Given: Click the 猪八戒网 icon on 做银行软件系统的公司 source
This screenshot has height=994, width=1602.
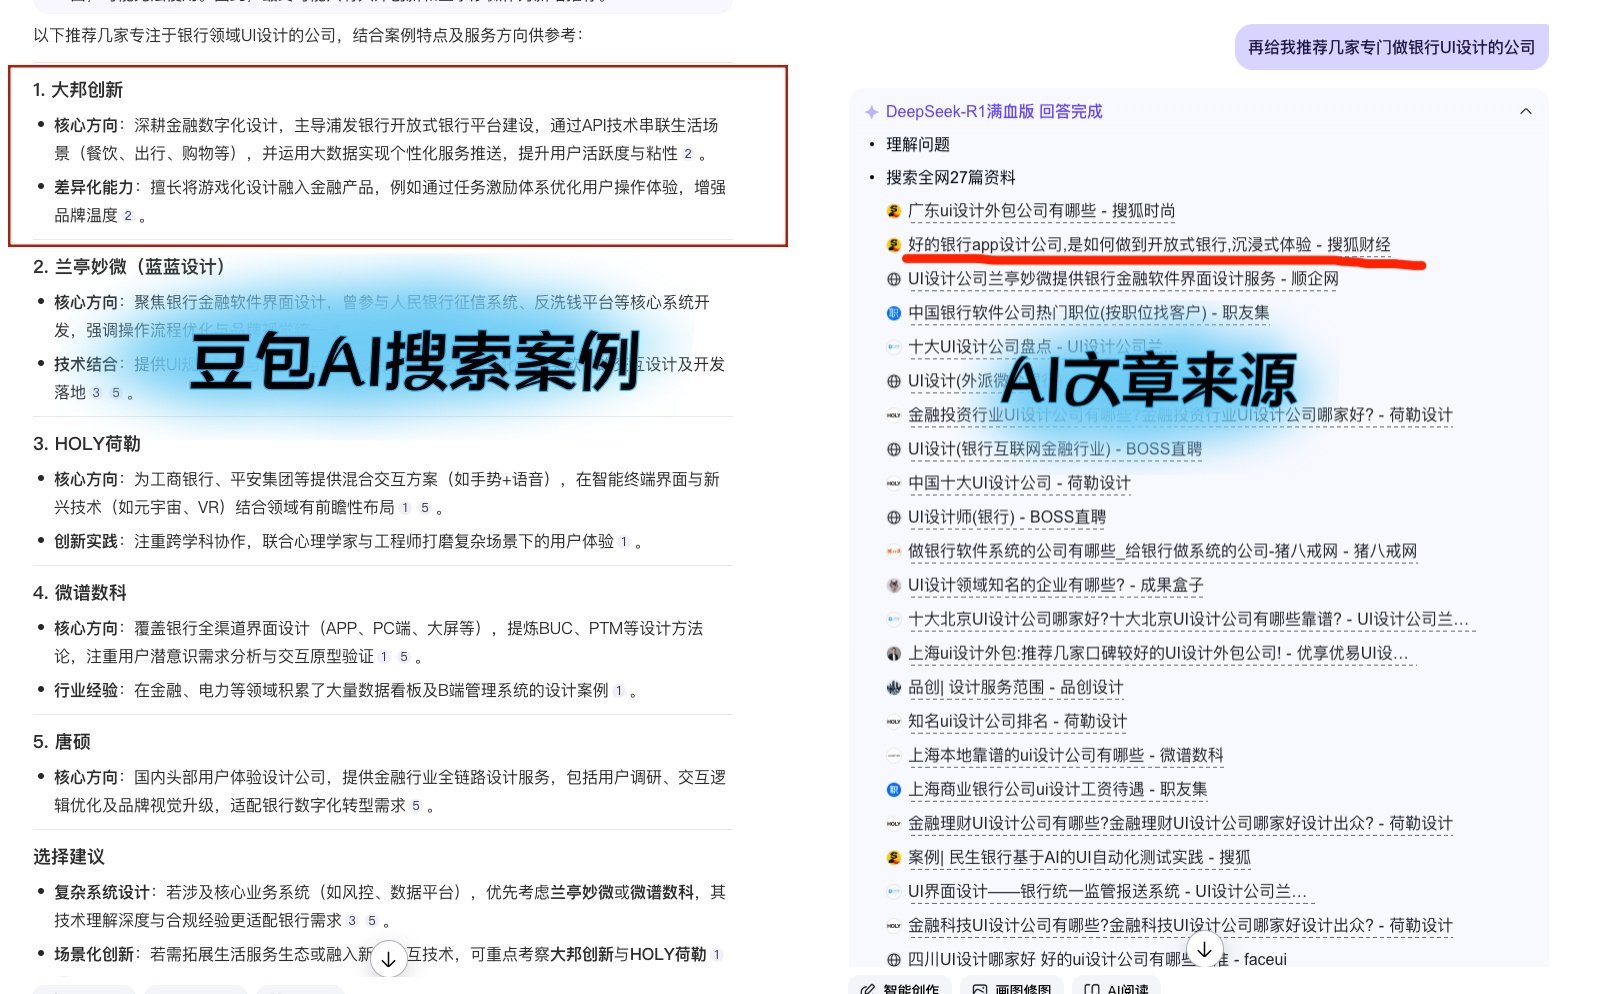Looking at the screenshot, I should click(x=892, y=551).
